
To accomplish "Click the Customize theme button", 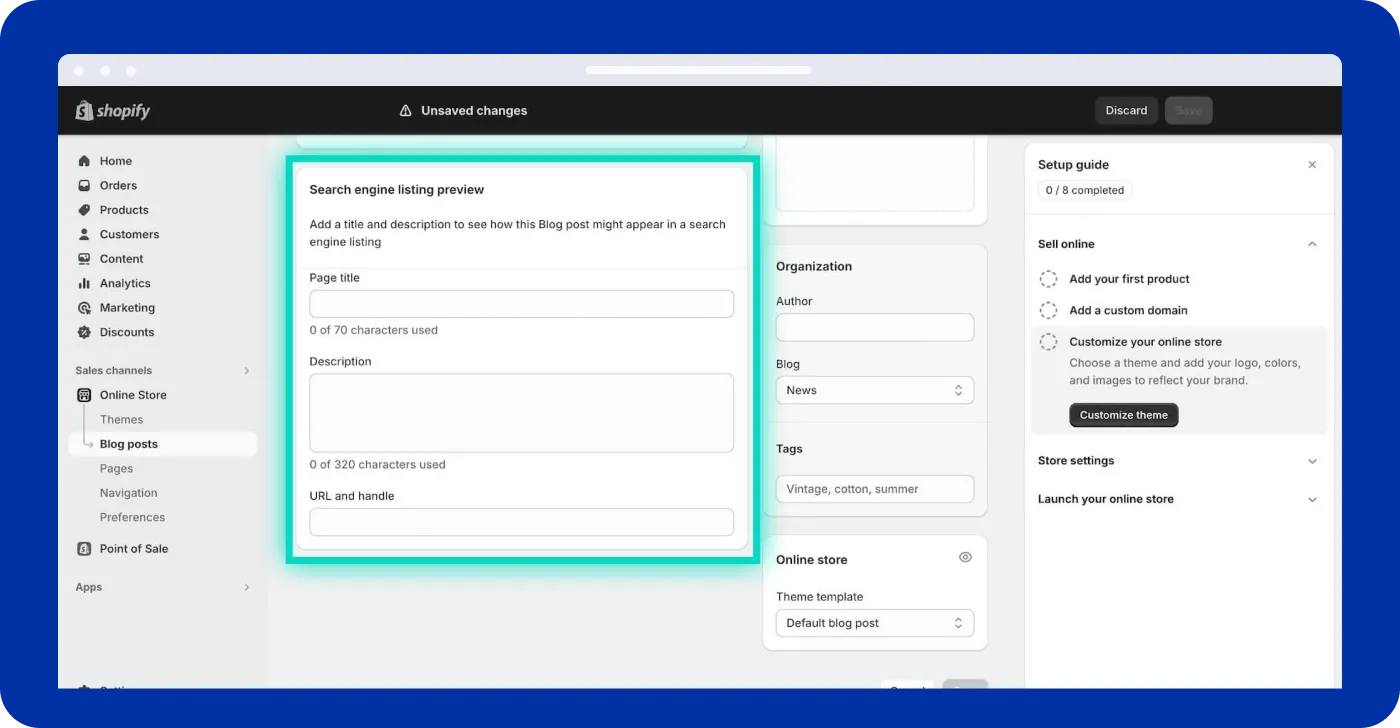I will click(1123, 415).
